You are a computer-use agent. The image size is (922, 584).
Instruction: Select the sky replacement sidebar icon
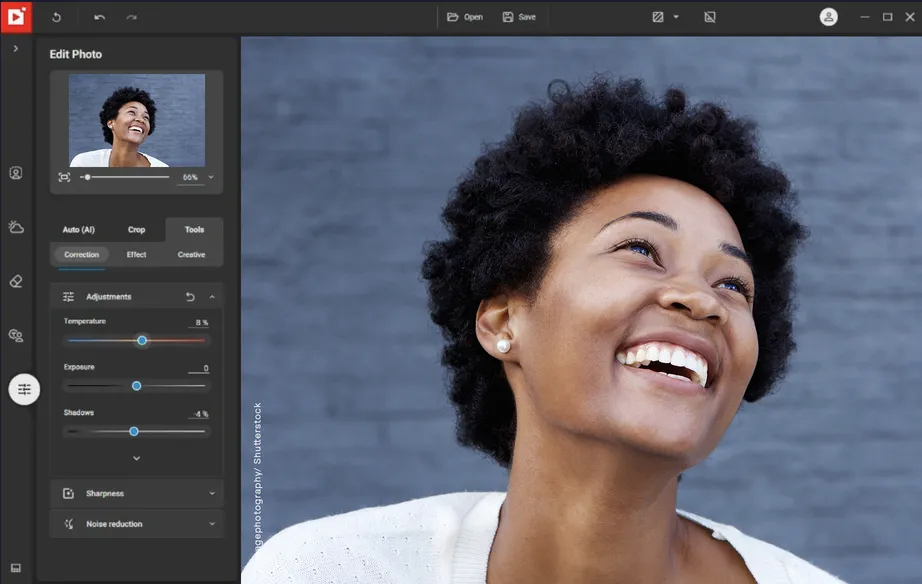16,227
